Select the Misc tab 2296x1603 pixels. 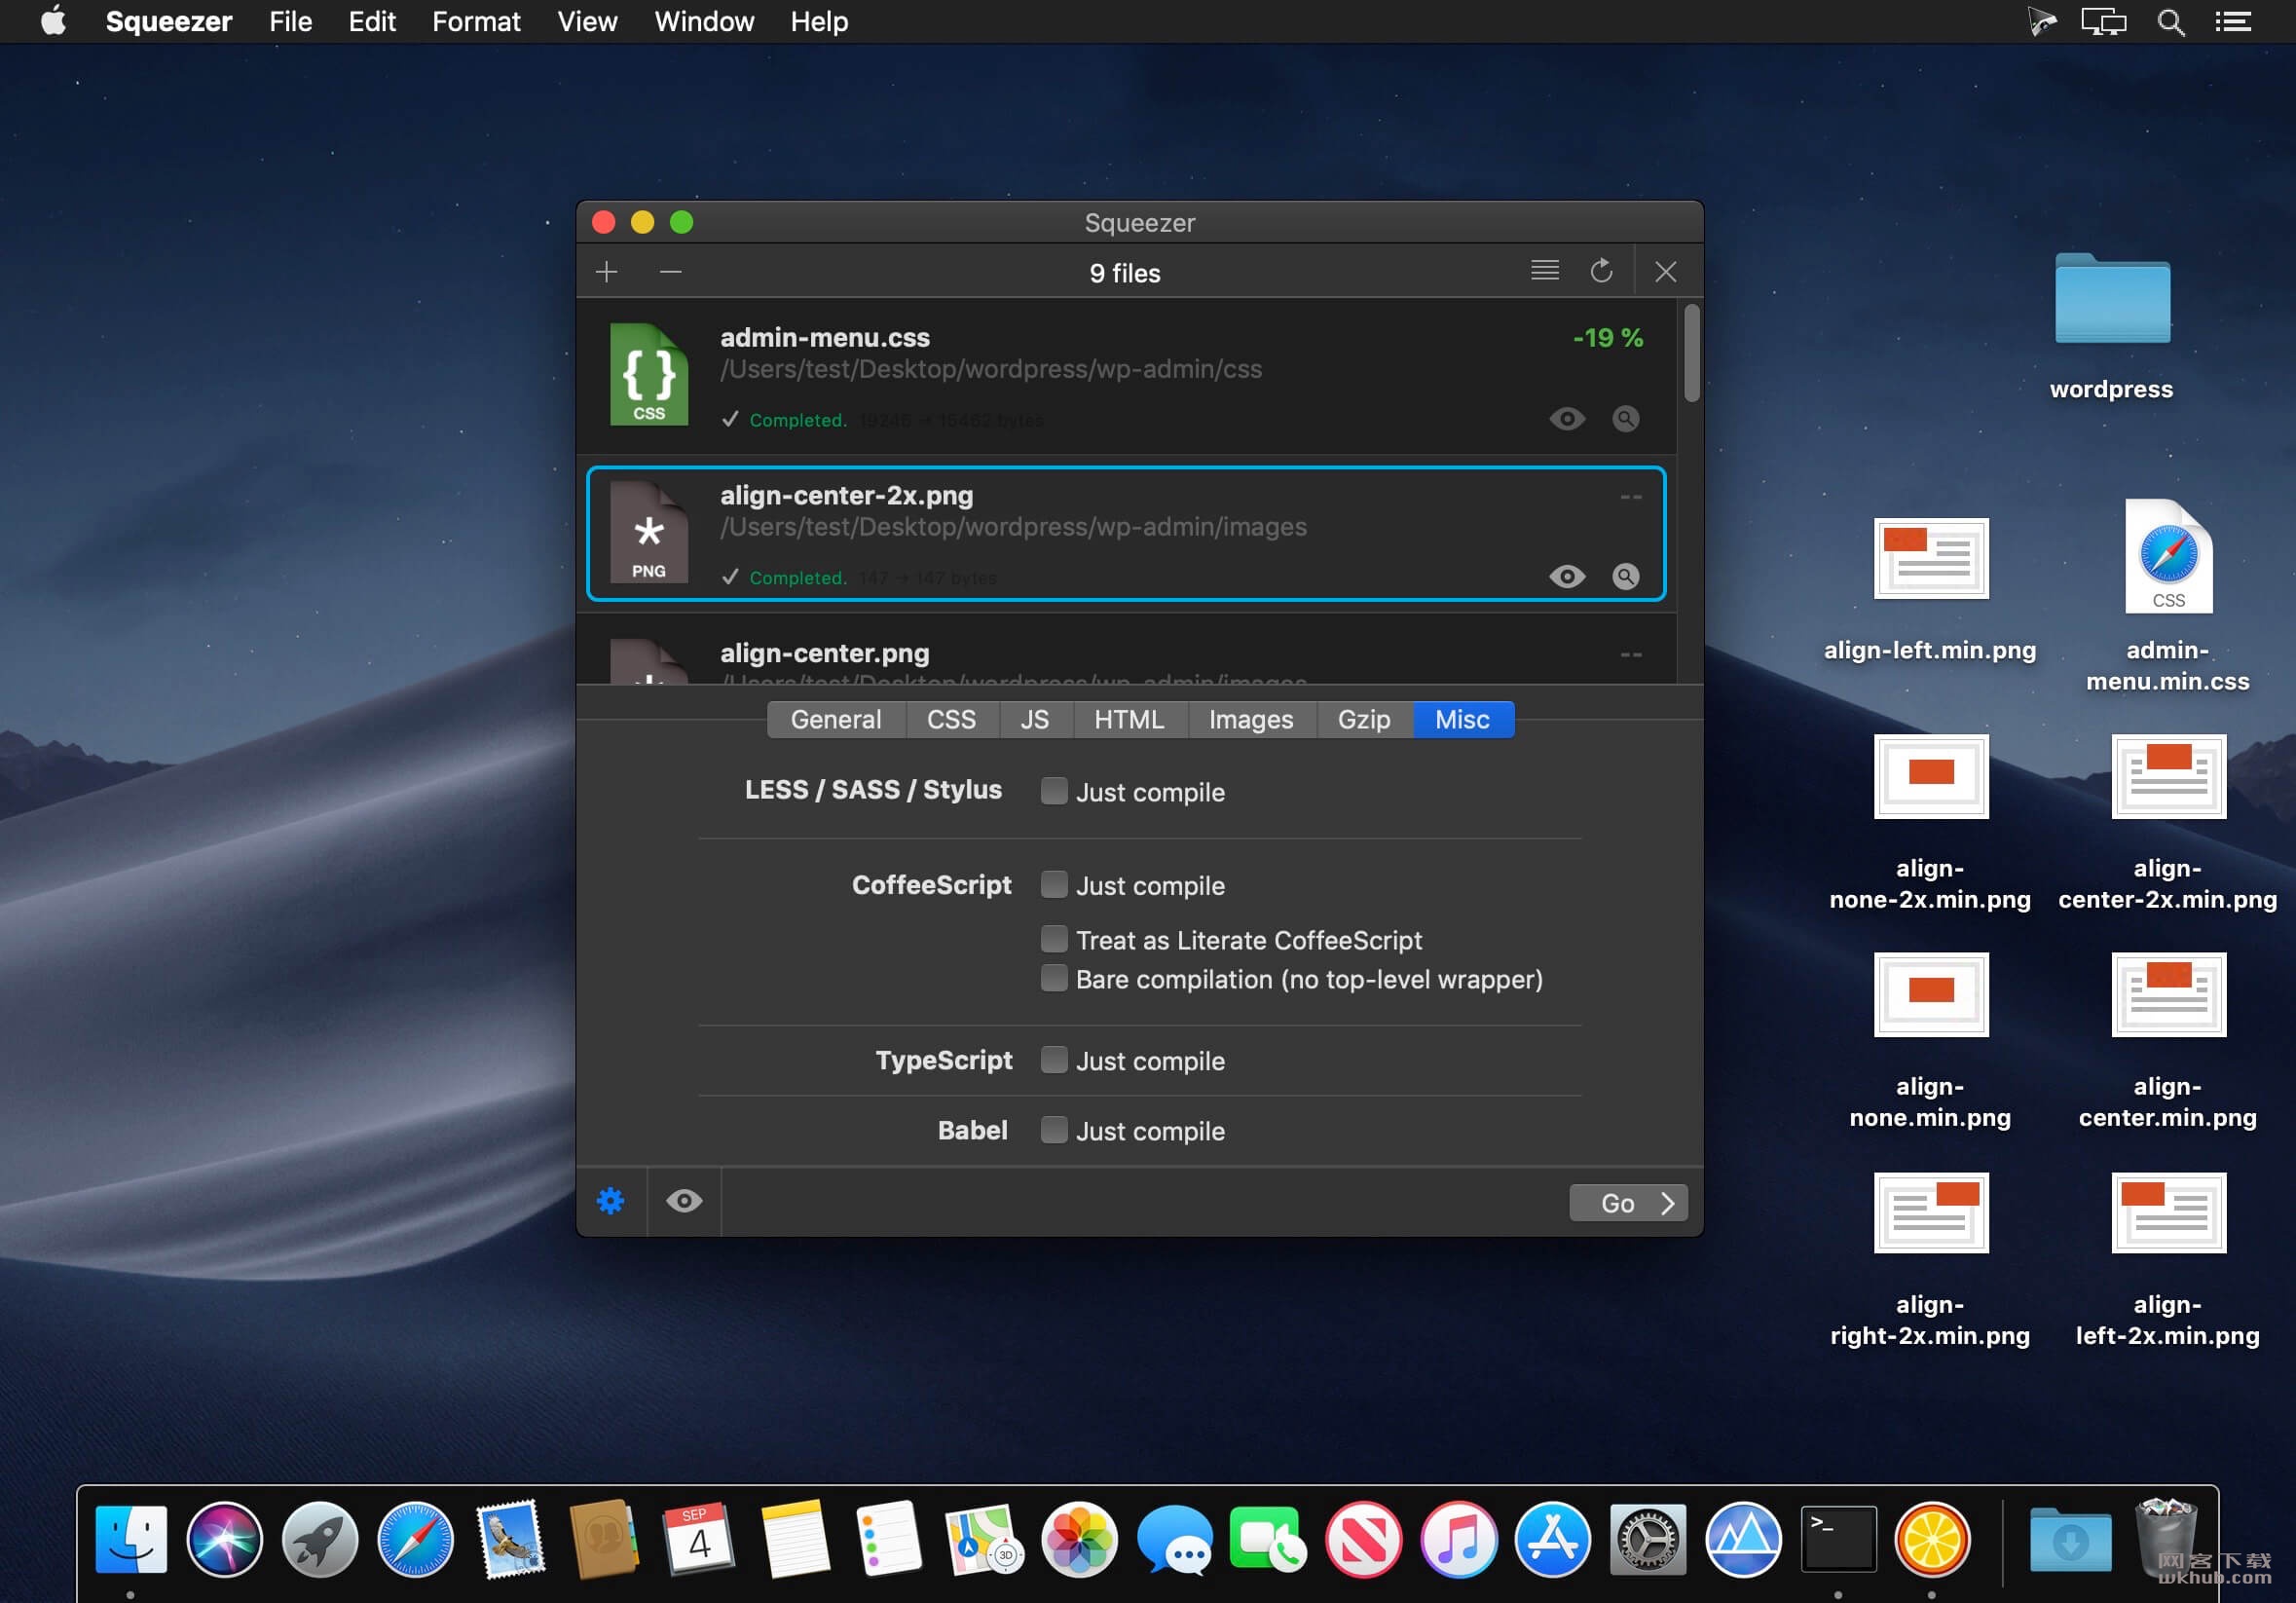pyautogui.click(x=1463, y=720)
